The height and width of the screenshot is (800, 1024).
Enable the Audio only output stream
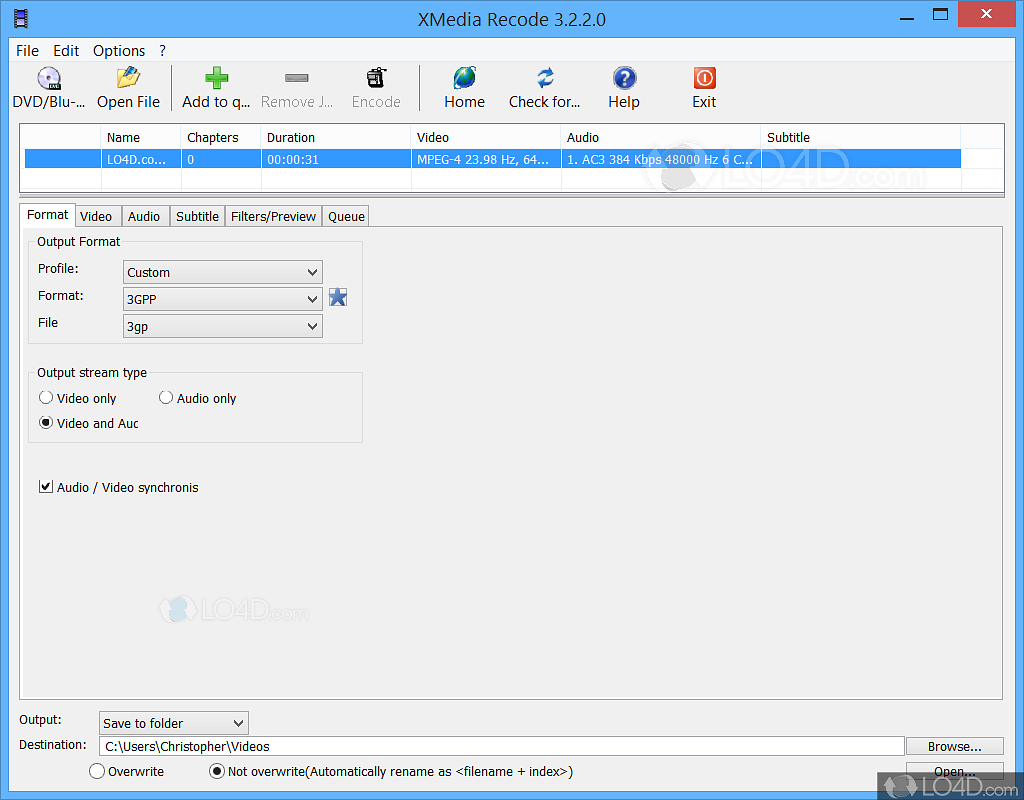pos(166,397)
